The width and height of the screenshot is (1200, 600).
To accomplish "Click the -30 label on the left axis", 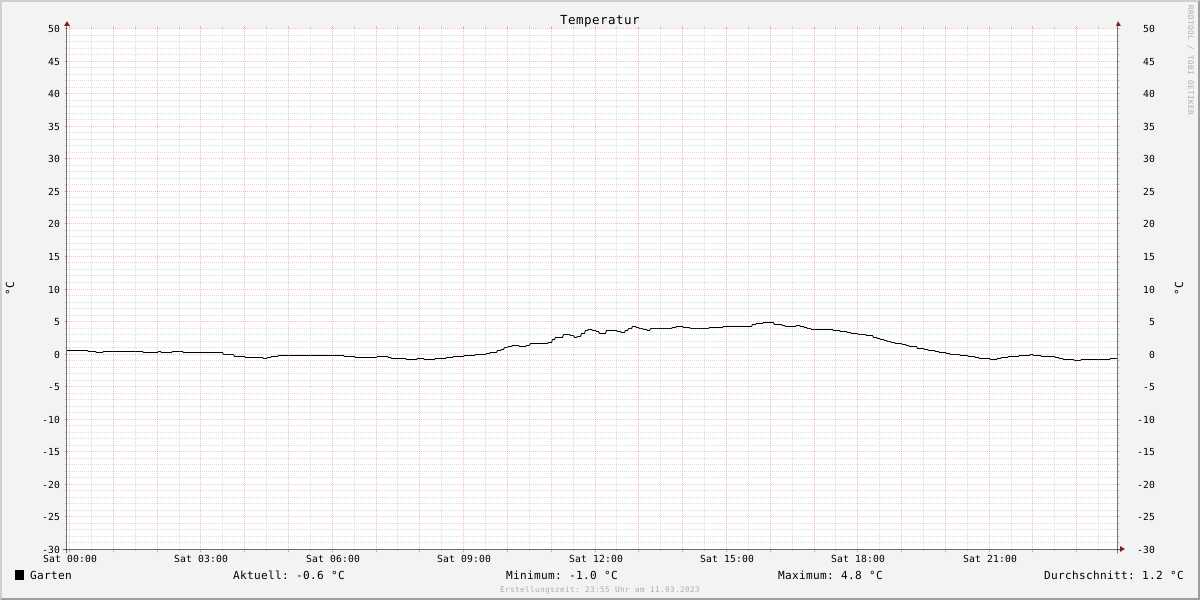I will [x=51, y=550].
